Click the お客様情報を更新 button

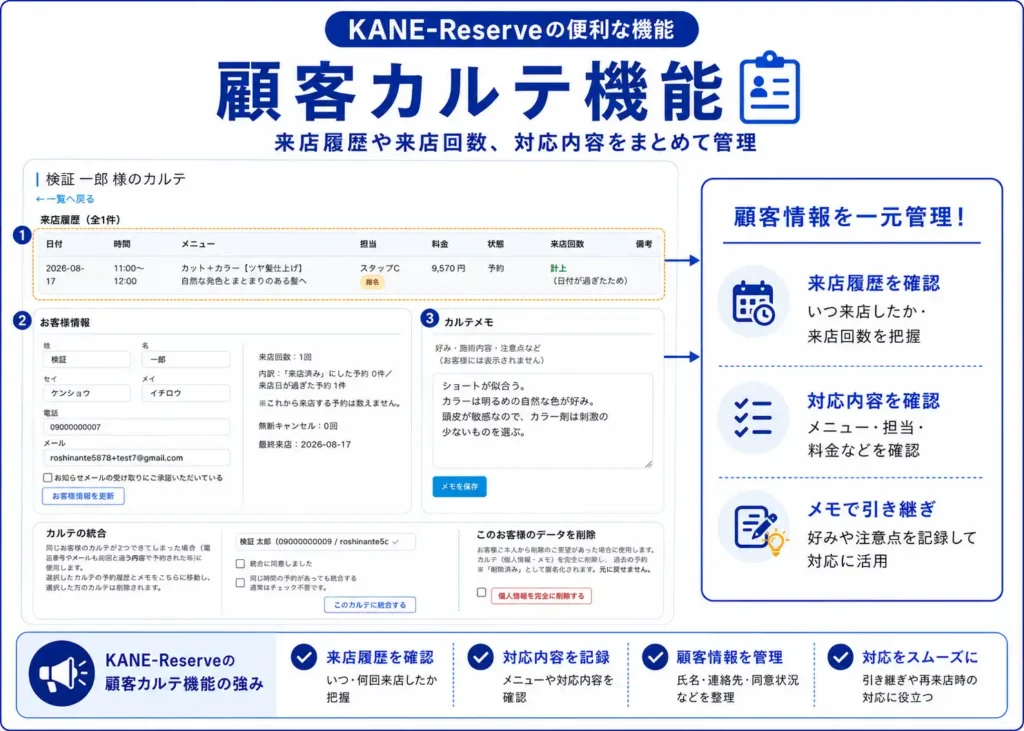pyautogui.click(x=83, y=496)
